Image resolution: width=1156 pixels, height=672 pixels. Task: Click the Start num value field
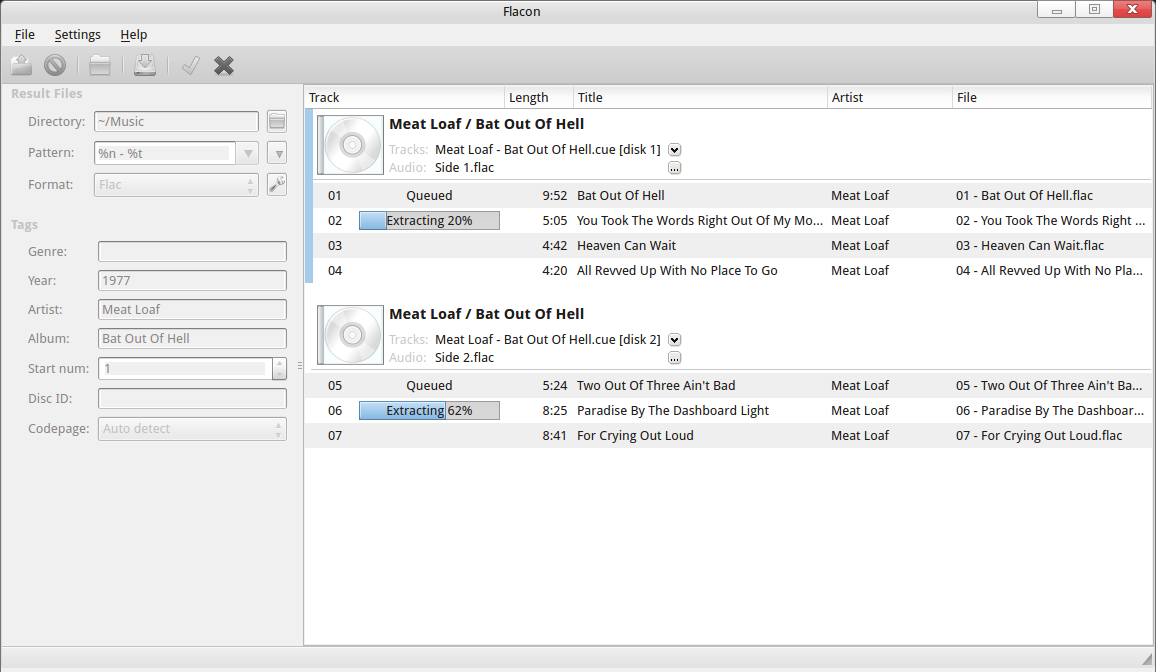click(185, 368)
